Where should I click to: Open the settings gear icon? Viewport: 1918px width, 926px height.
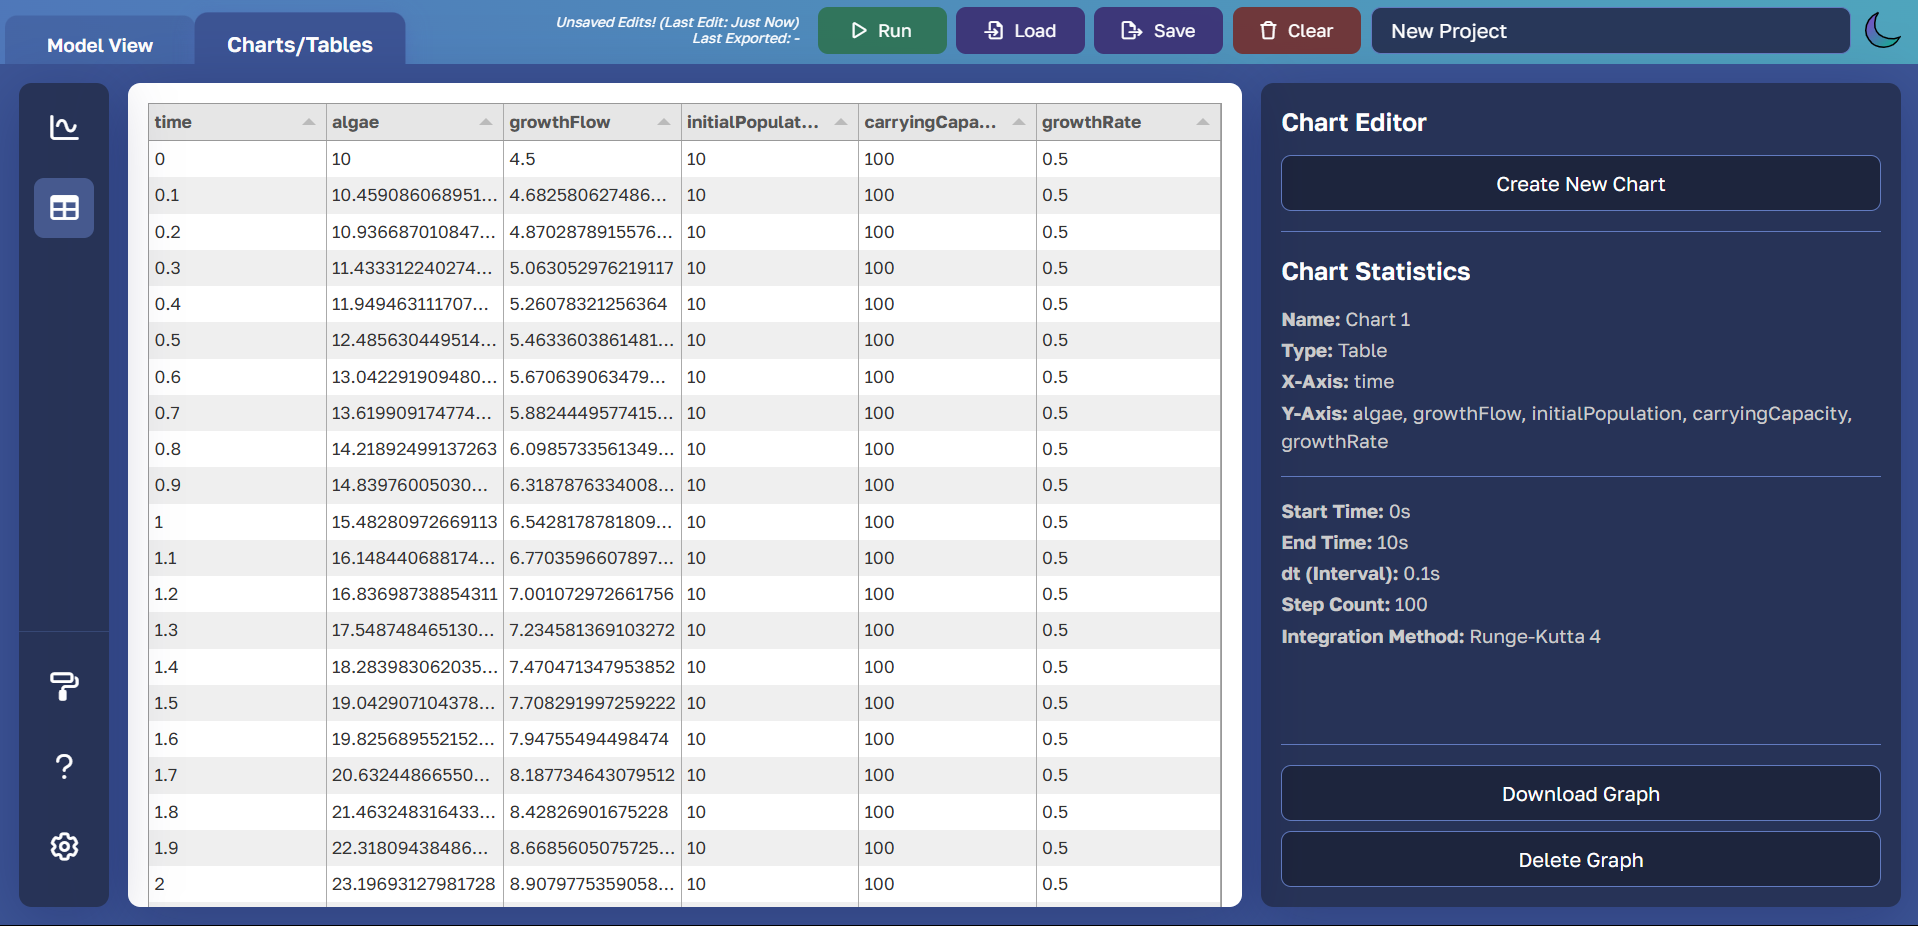(64, 846)
